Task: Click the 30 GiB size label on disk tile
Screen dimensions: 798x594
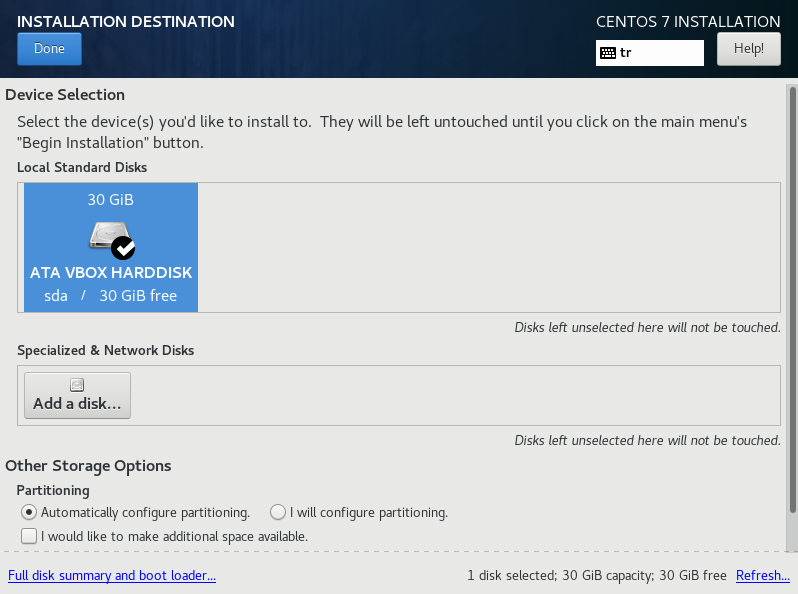Action: [x=110, y=200]
